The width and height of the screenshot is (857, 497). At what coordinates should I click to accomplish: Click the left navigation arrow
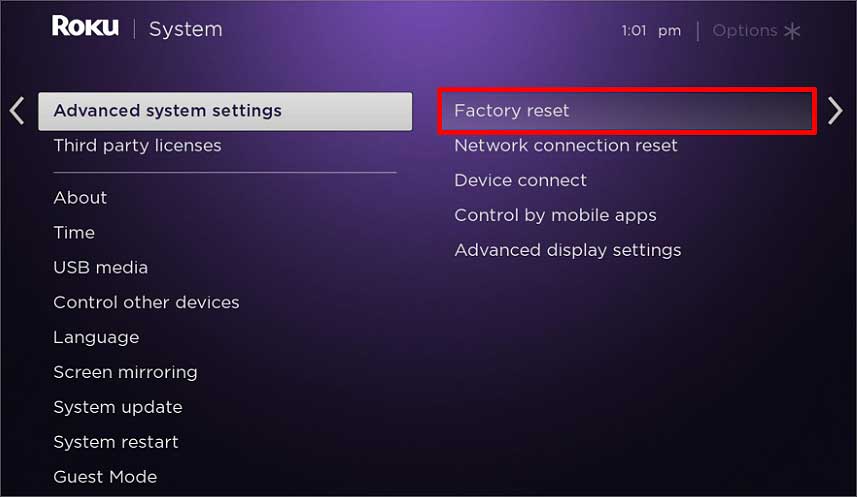16,110
